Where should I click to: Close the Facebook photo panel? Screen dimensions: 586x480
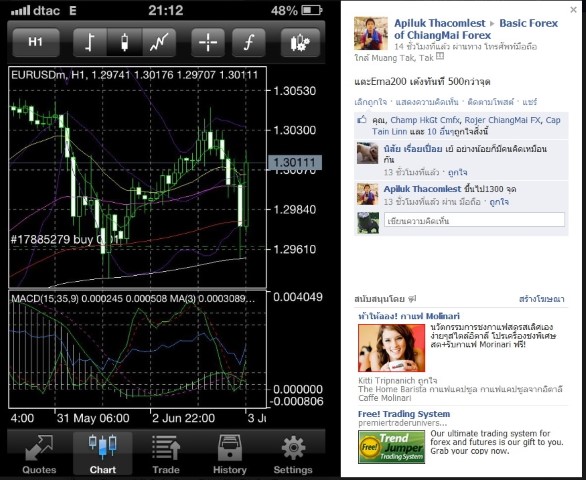(573, 10)
